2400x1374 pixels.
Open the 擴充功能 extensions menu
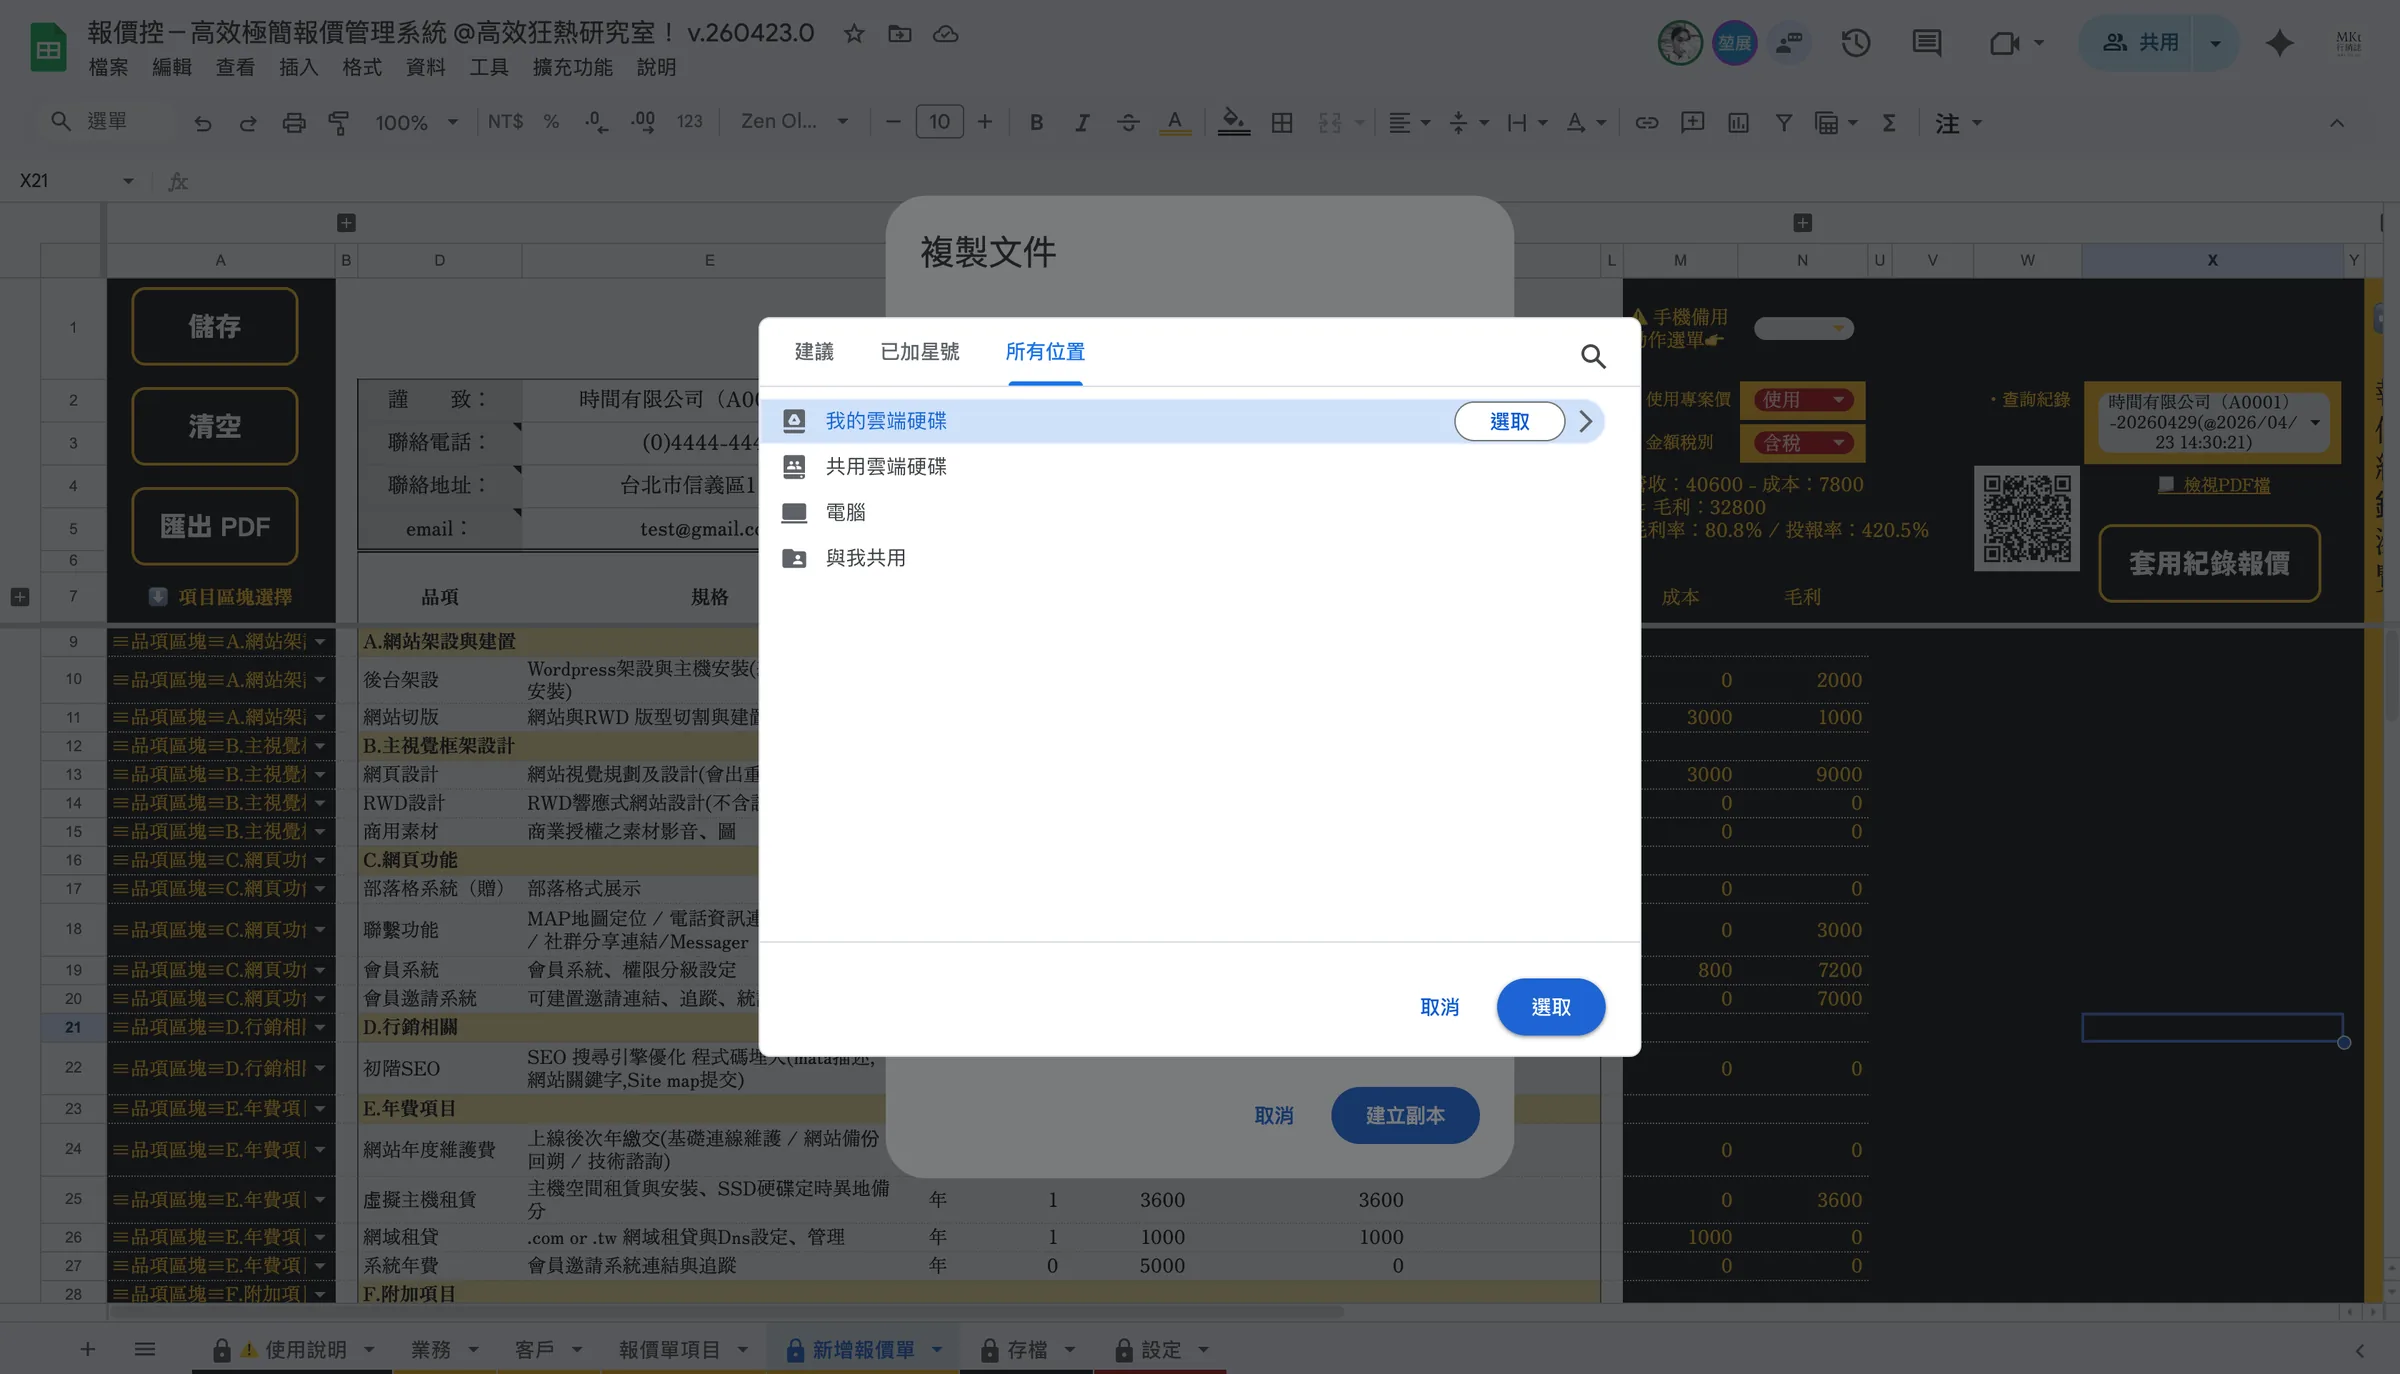(572, 67)
